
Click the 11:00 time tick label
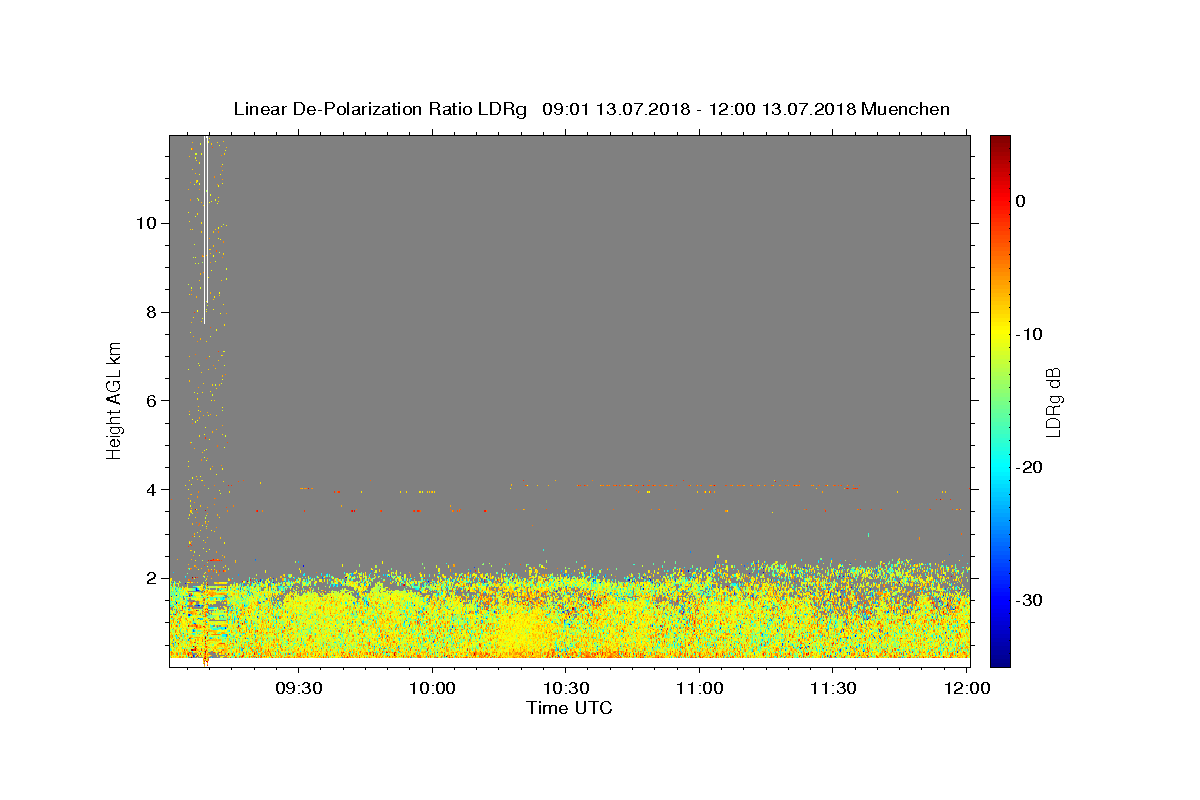tap(700, 688)
